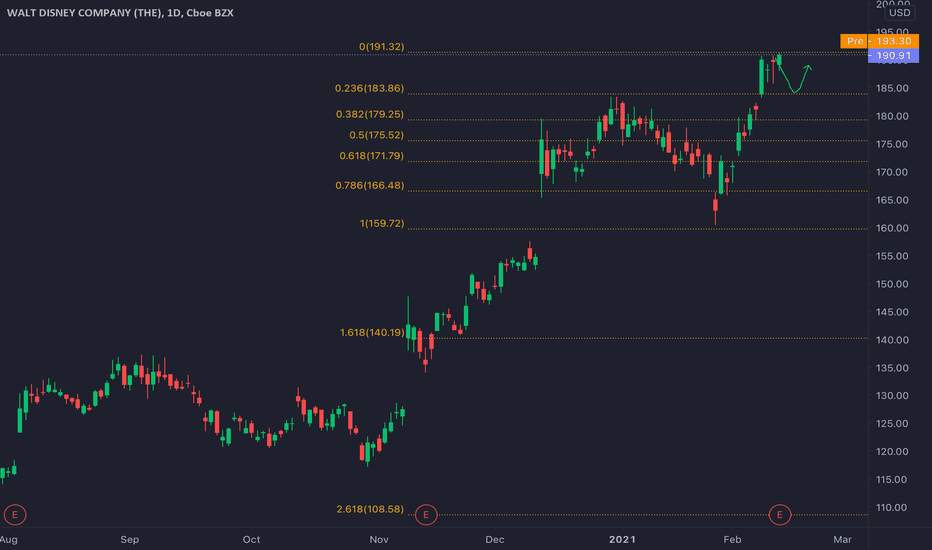Select the 0.786(166.48) Fibonacci level label
The image size is (932, 550).
pos(370,186)
